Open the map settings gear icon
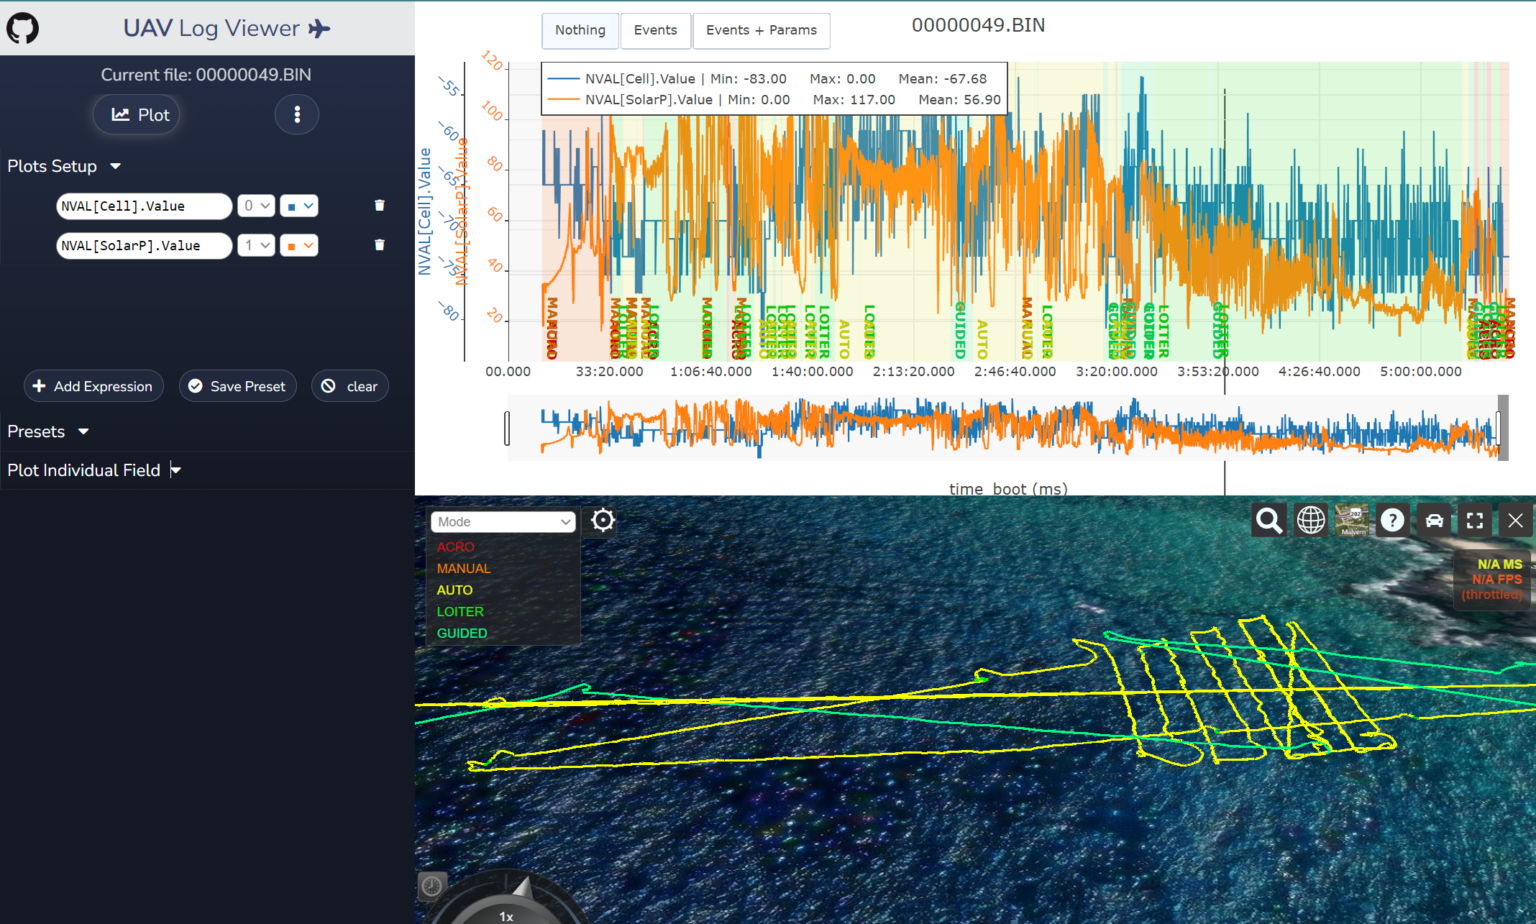Image resolution: width=1536 pixels, height=924 pixels. pyautogui.click(x=602, y=520)
